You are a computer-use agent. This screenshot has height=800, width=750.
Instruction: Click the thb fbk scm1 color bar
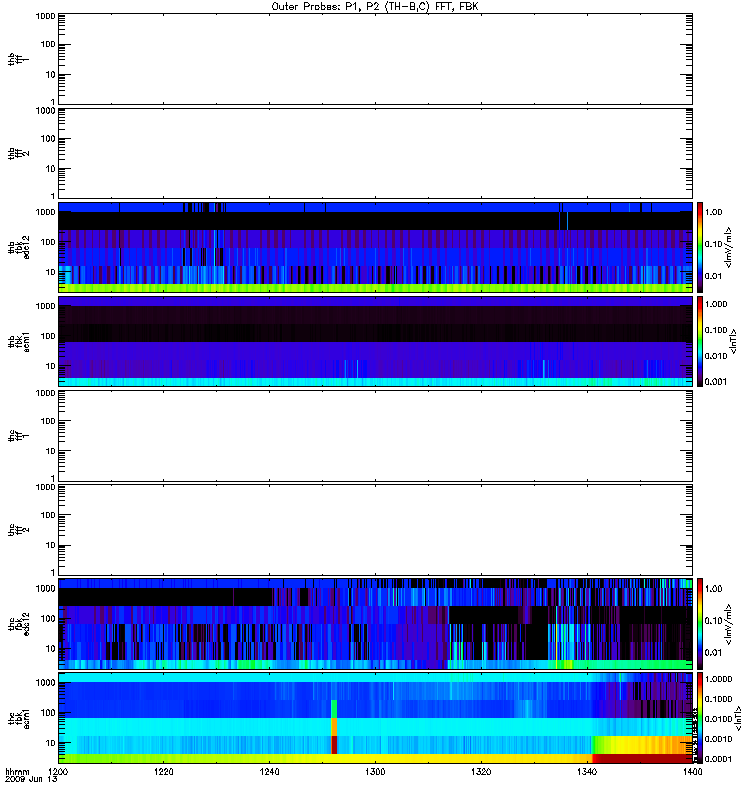700,341
